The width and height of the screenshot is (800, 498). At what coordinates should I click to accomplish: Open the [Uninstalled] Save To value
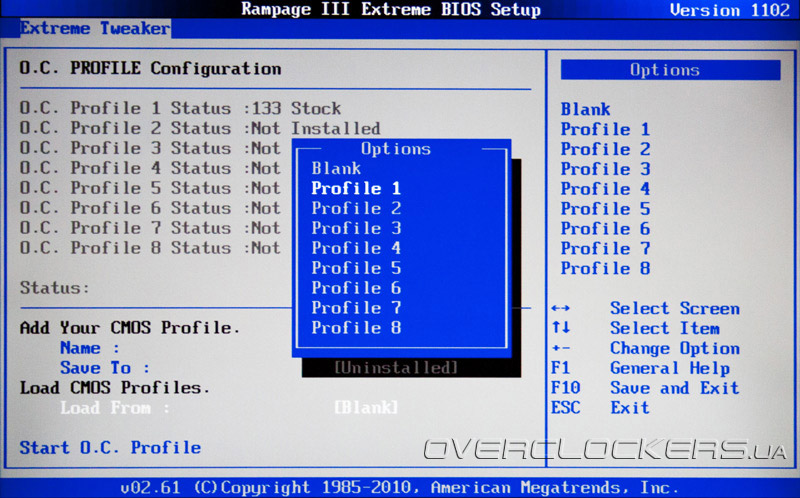pos(396,368)
